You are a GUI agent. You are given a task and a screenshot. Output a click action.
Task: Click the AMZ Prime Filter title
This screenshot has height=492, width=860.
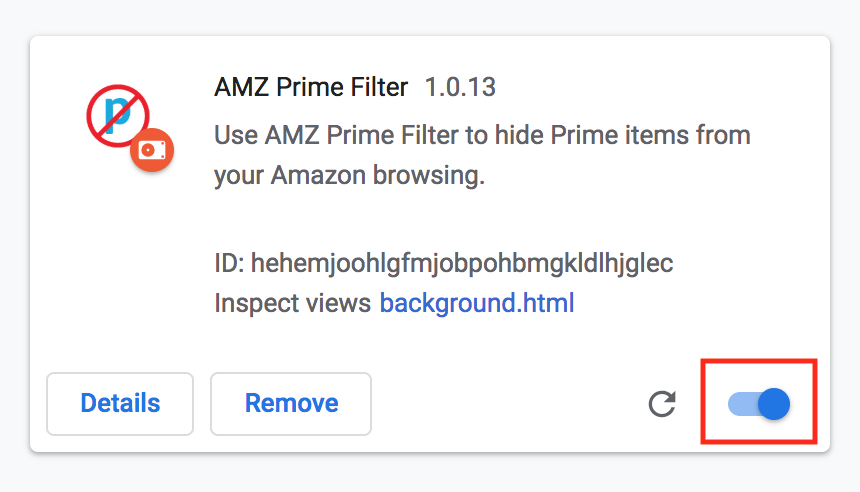(311, 87)
